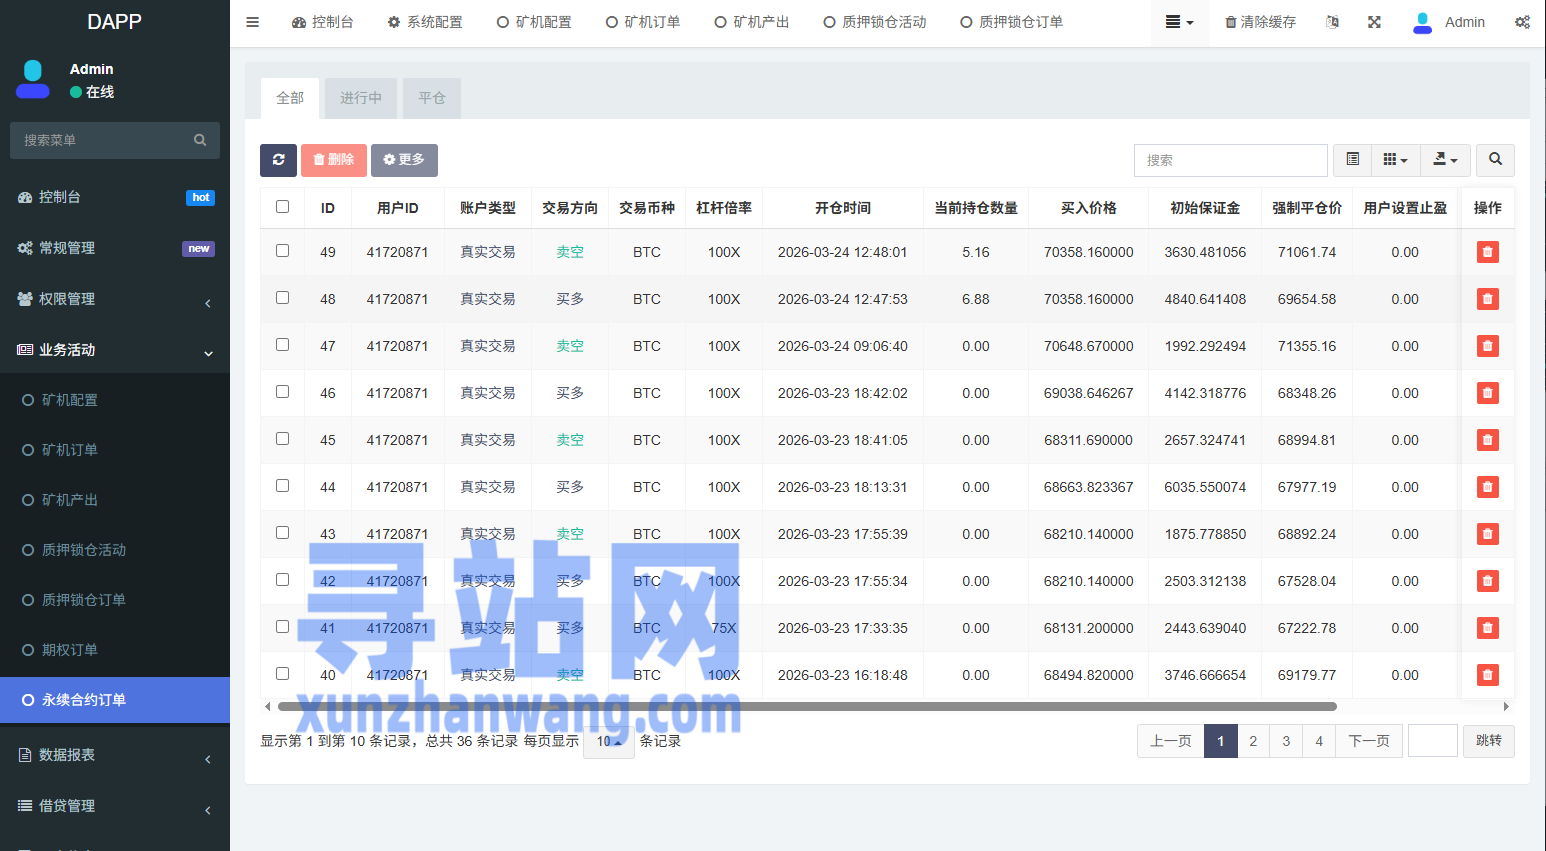Select the checkbox for order 48
The height and width of the screenshot is (851, 1546).
point(282,298)
